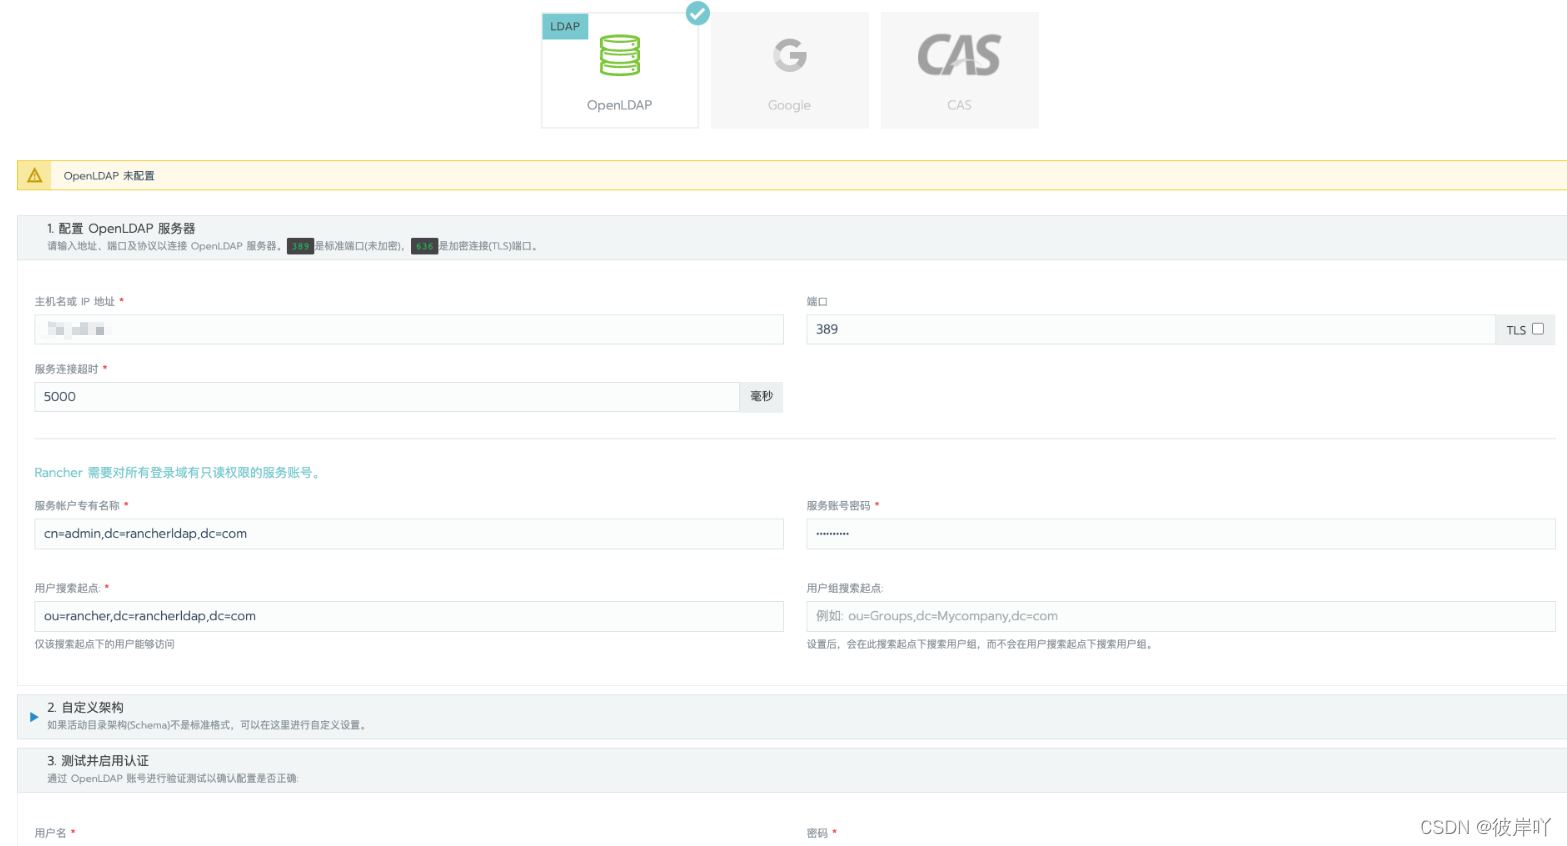The height and width of the screenshot is (846, 1567).
Task: Click the 主机名或 IP 地址 label
Action: (x=74, y=301)
